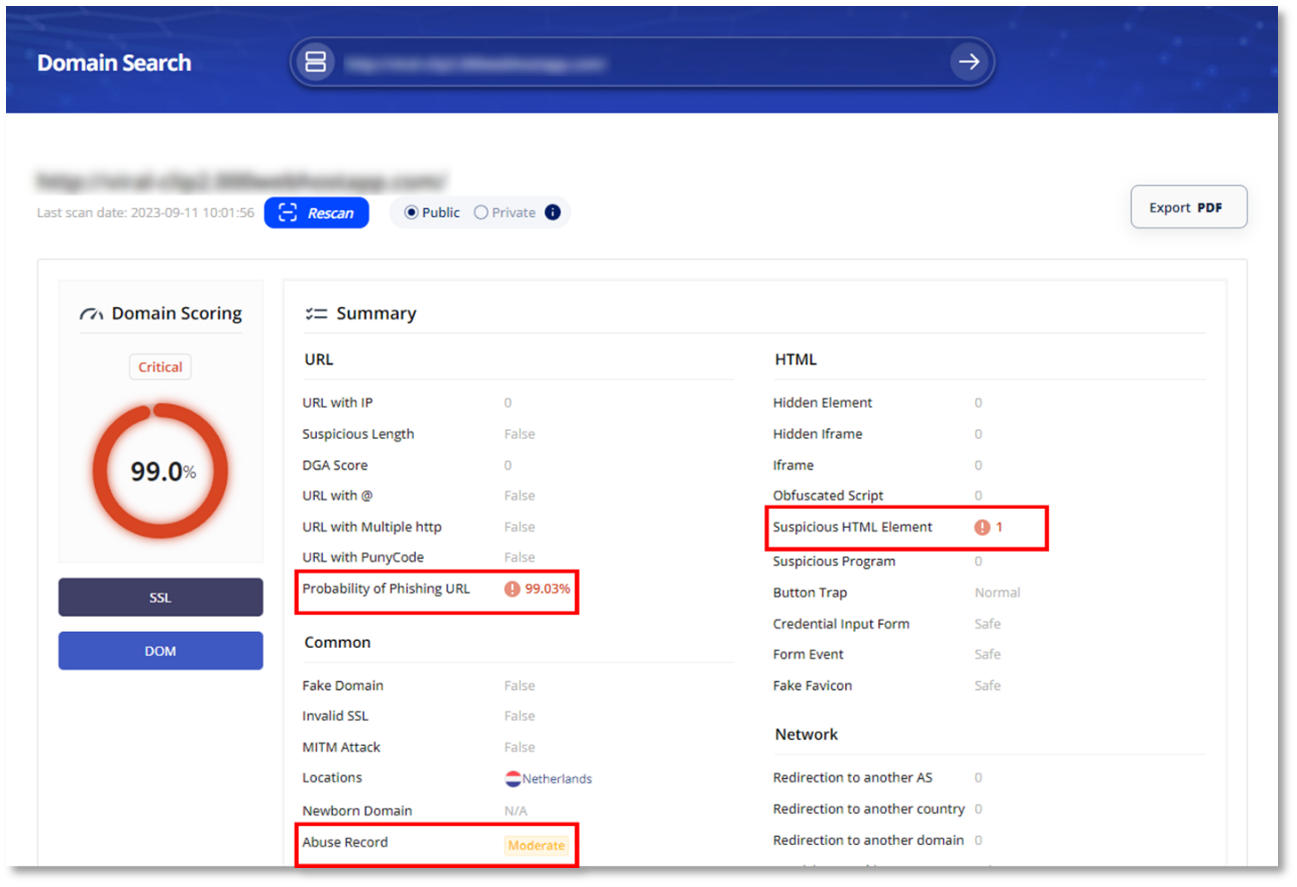Click the Domain Scoring gauge icon

click(91, 314)
